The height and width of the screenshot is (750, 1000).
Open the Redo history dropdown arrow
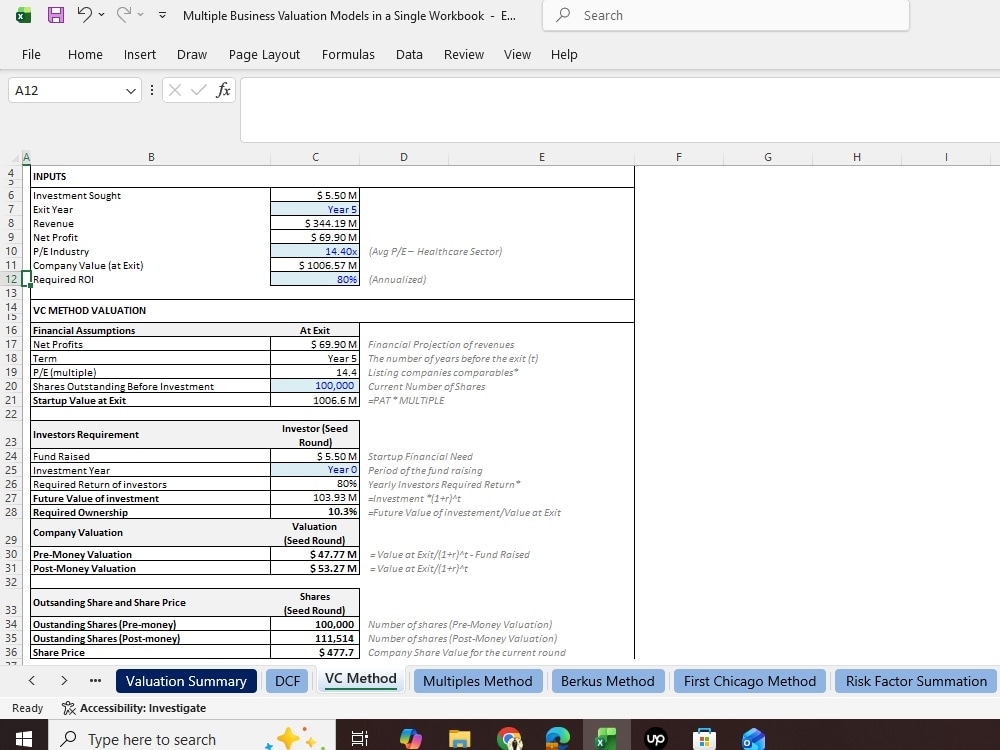[x=140, y=15]
